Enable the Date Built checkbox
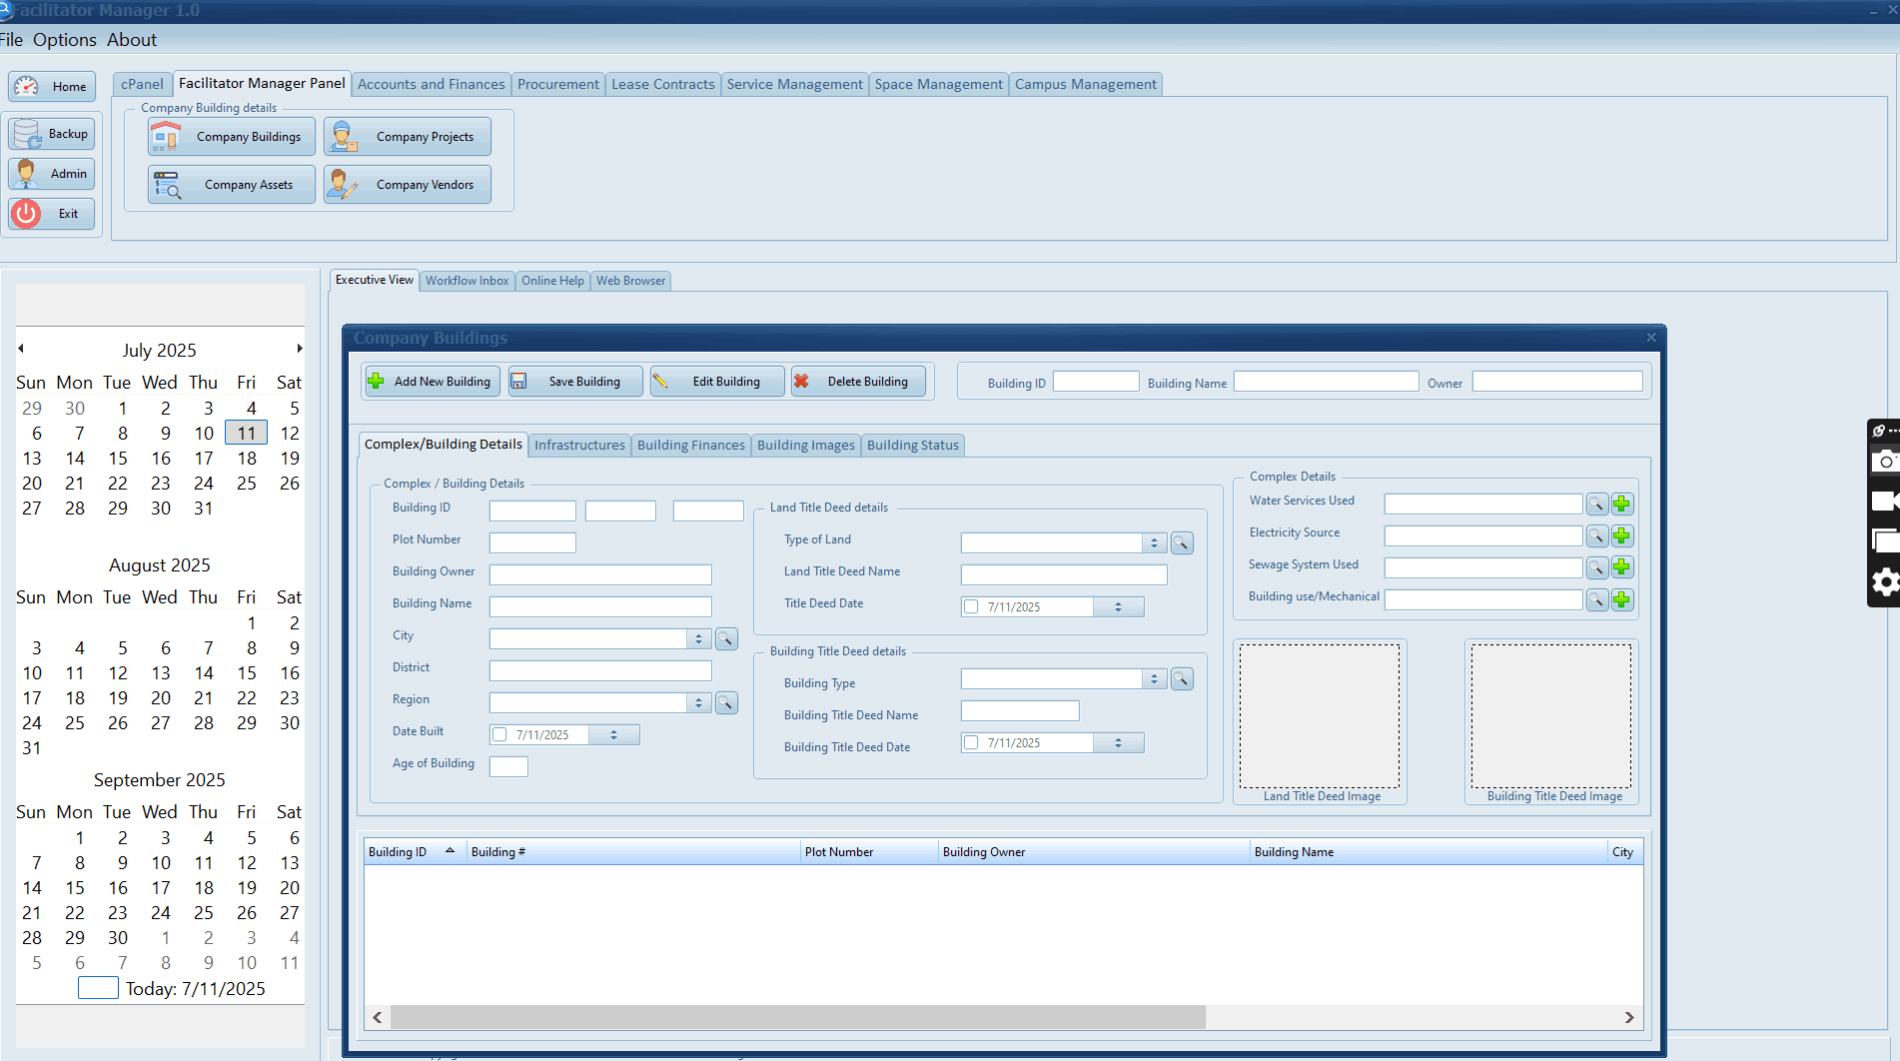The width and height of the screenshot is (1900, 1061). 499,734
